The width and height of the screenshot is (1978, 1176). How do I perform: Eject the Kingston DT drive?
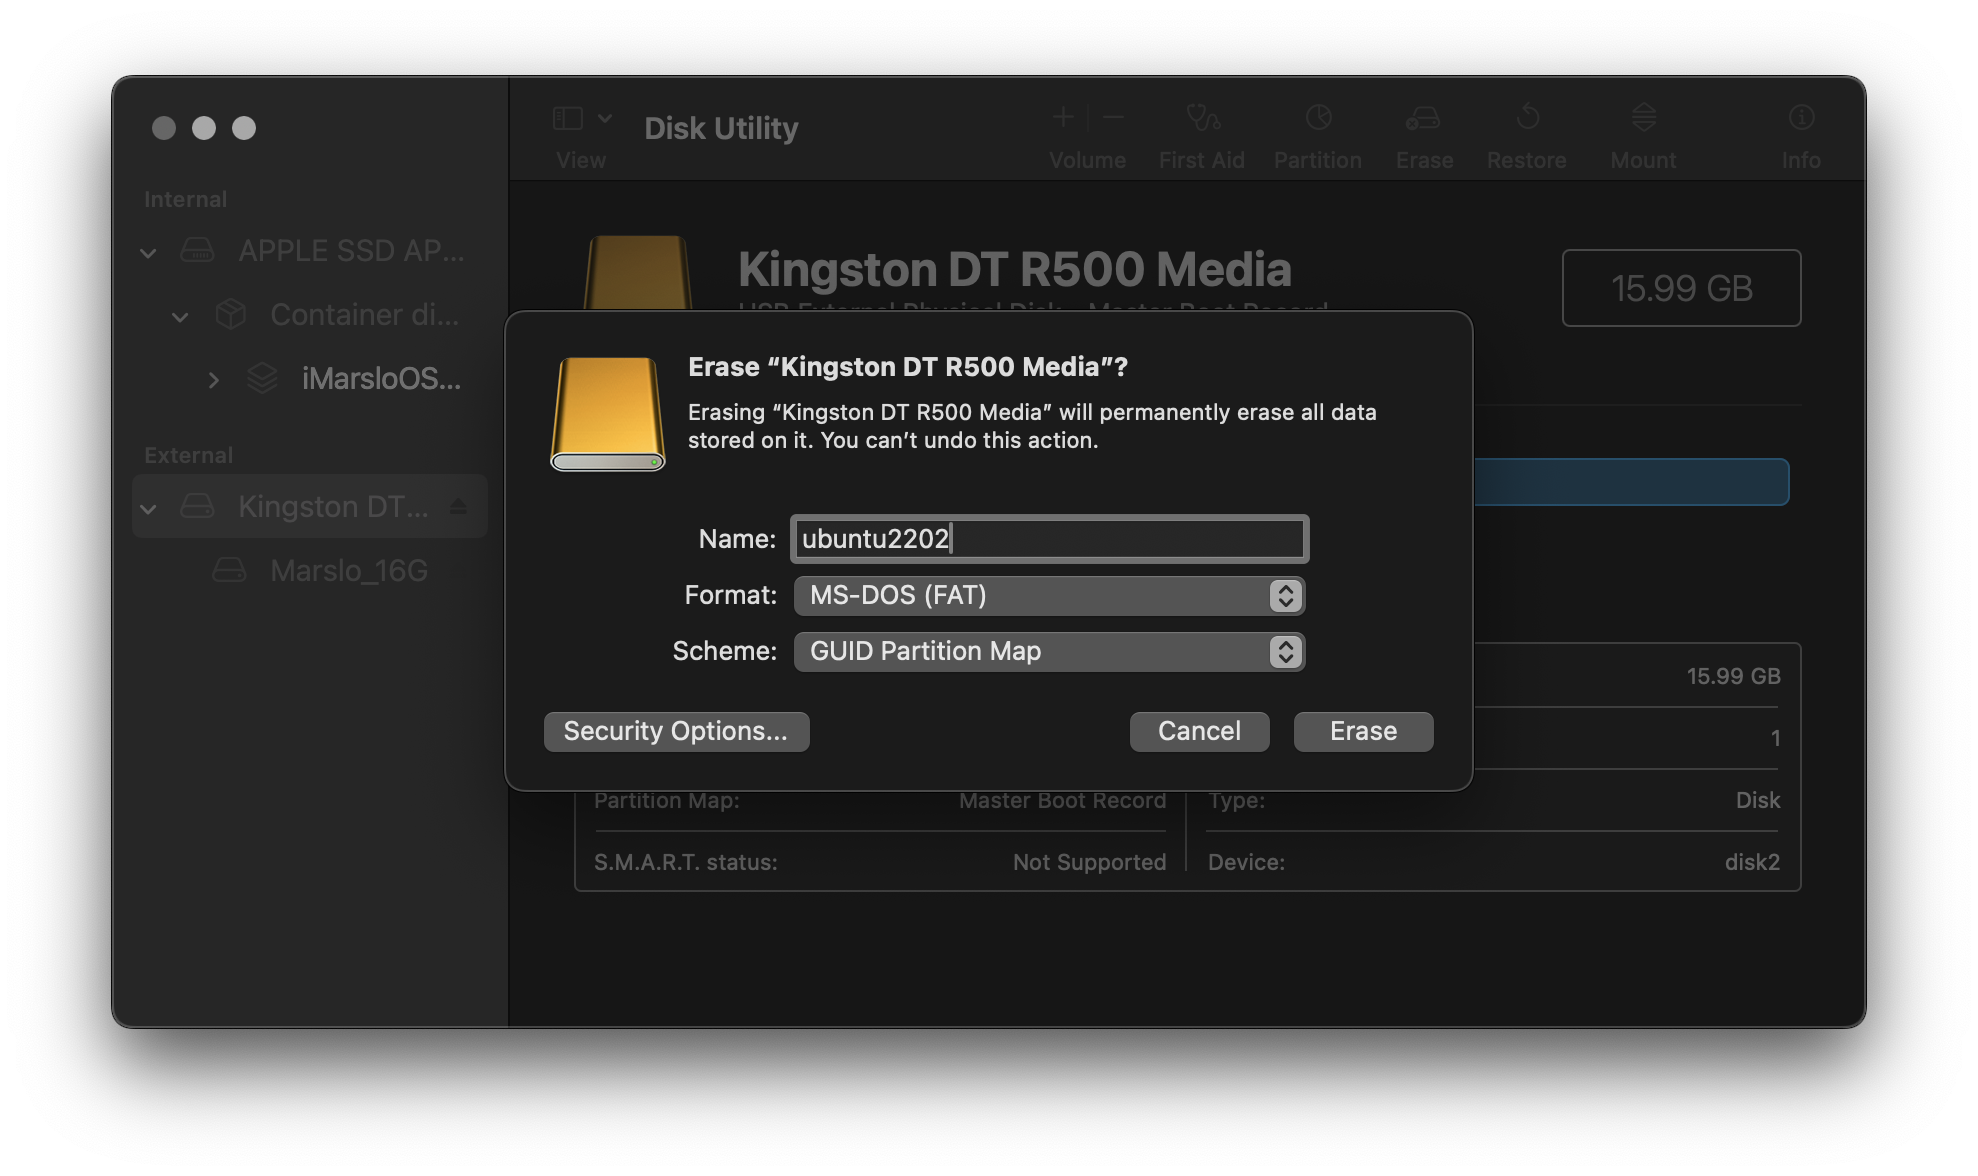tap(458, 506)
